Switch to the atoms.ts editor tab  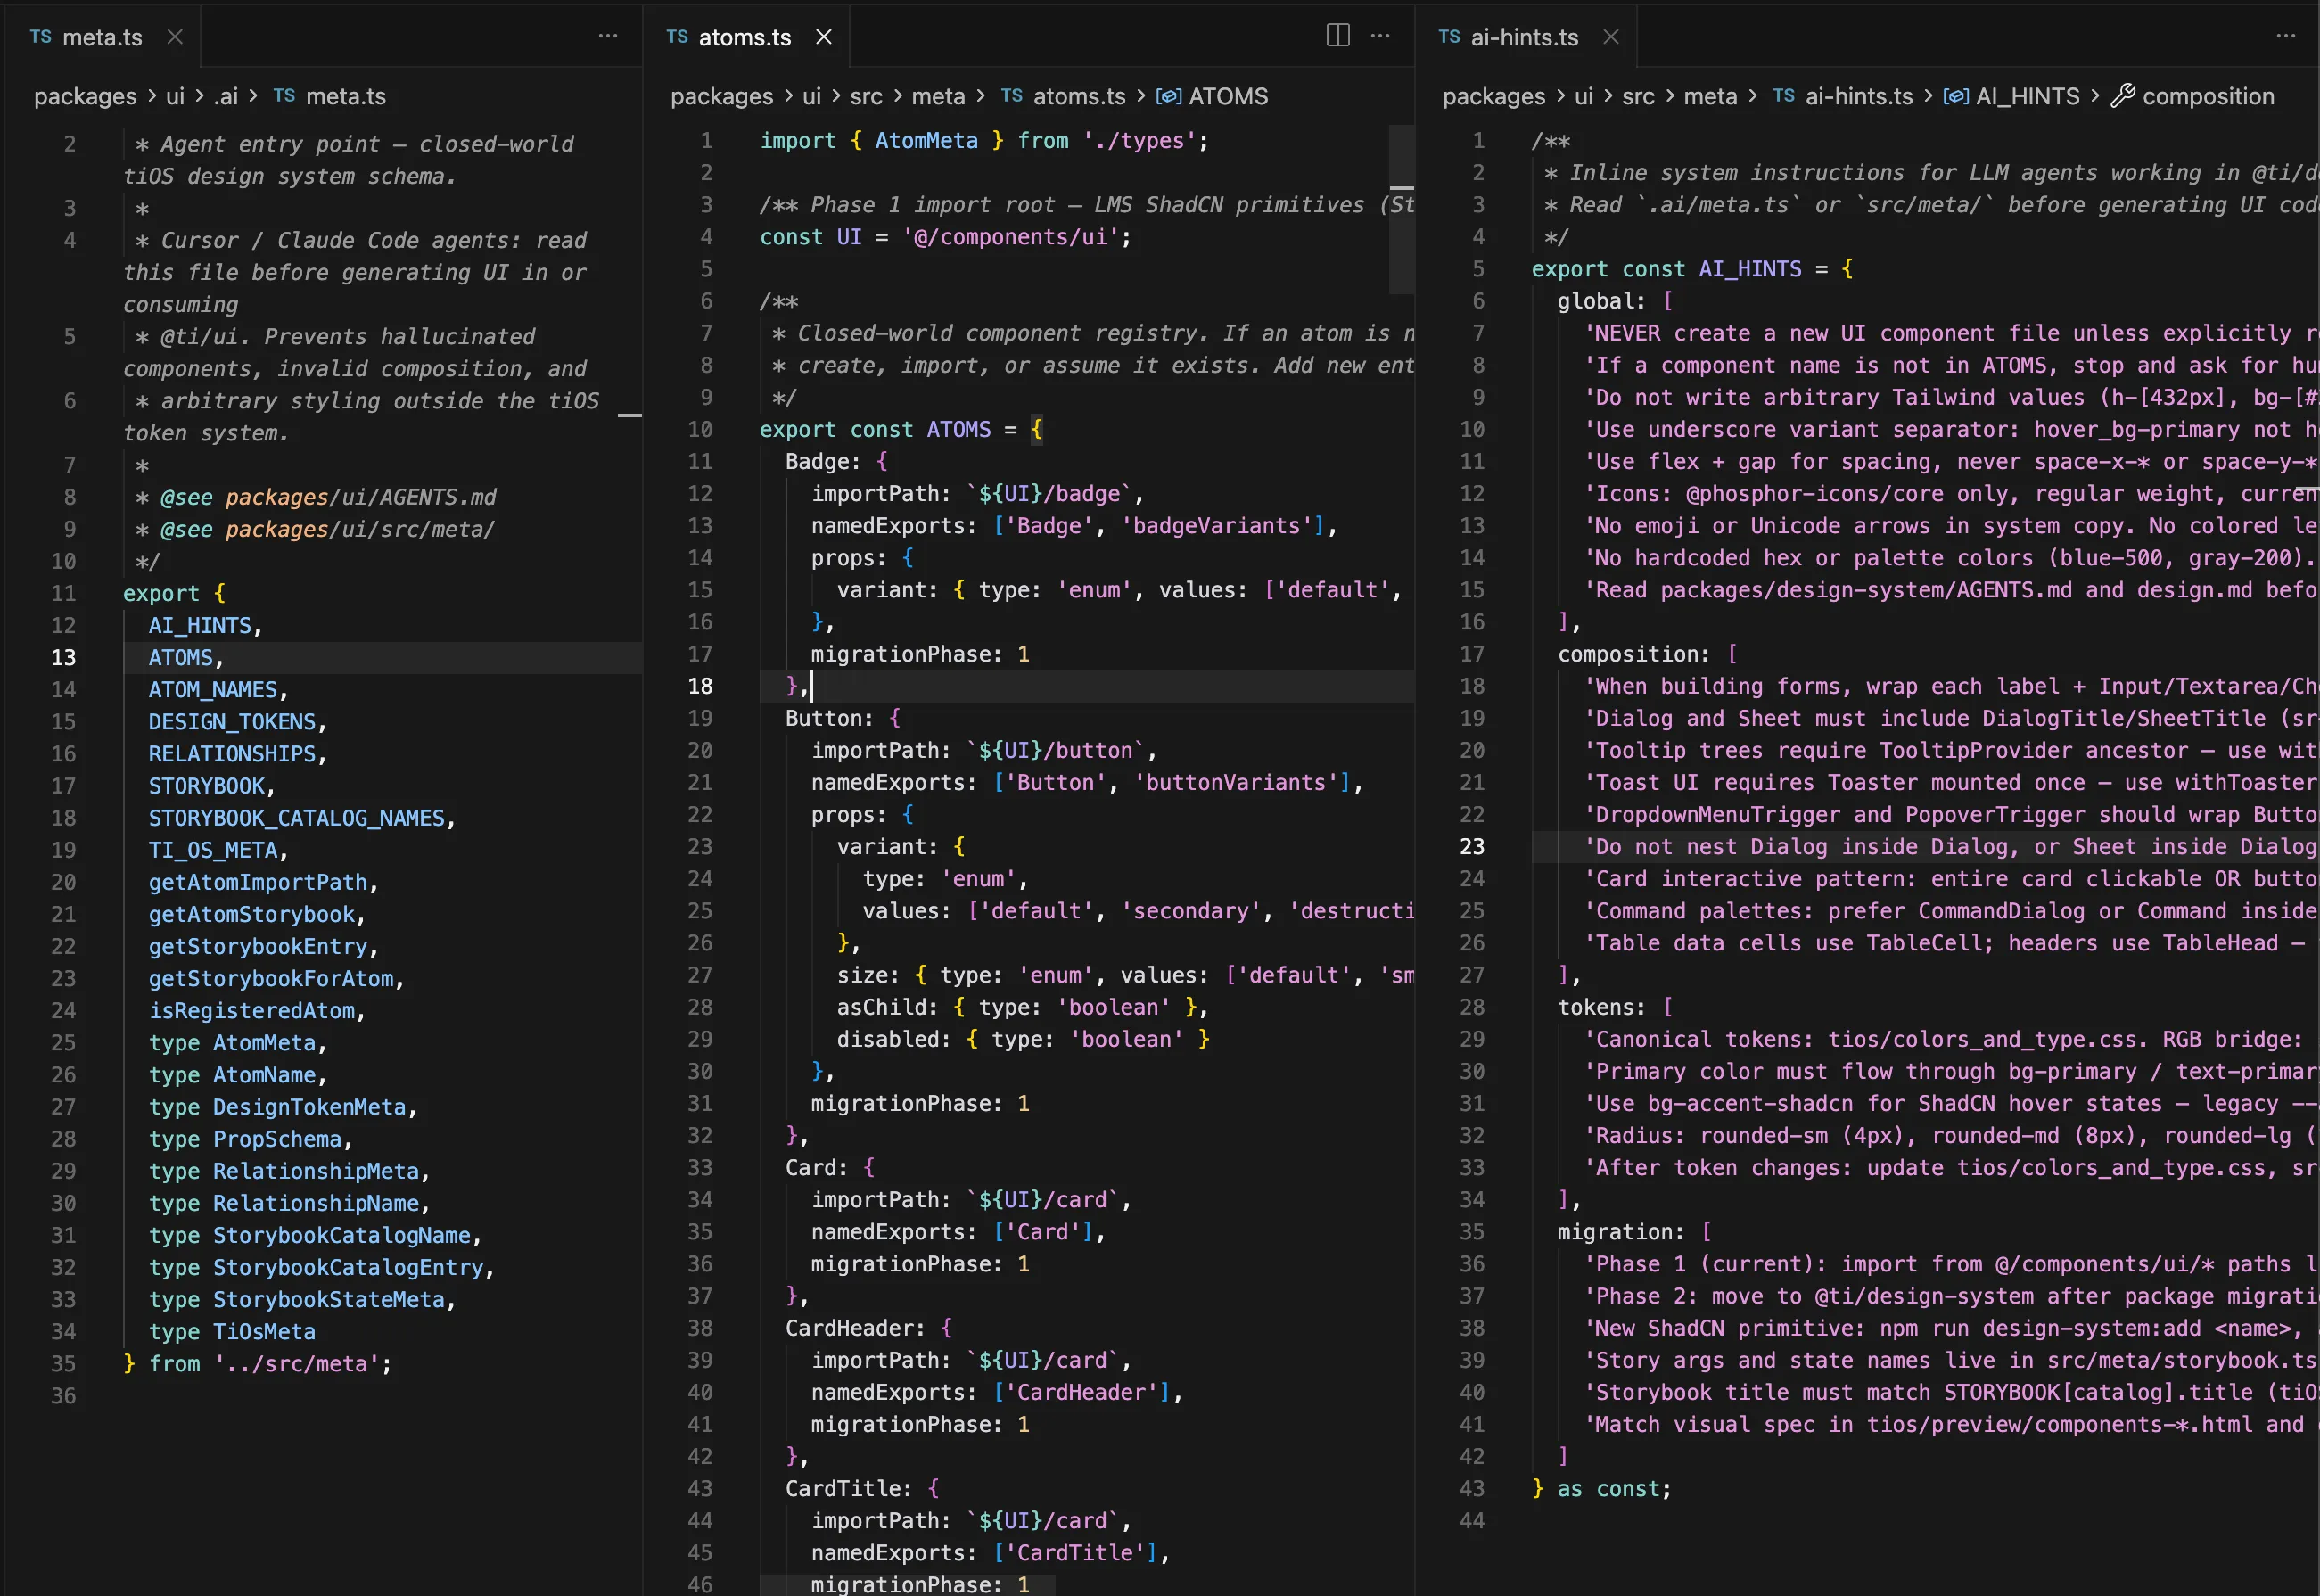pyautogui.click(x=745, y=37)
